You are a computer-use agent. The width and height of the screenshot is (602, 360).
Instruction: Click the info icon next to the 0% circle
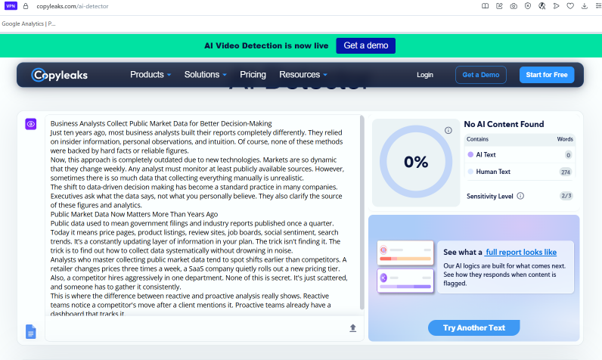(x=448, y=130)
